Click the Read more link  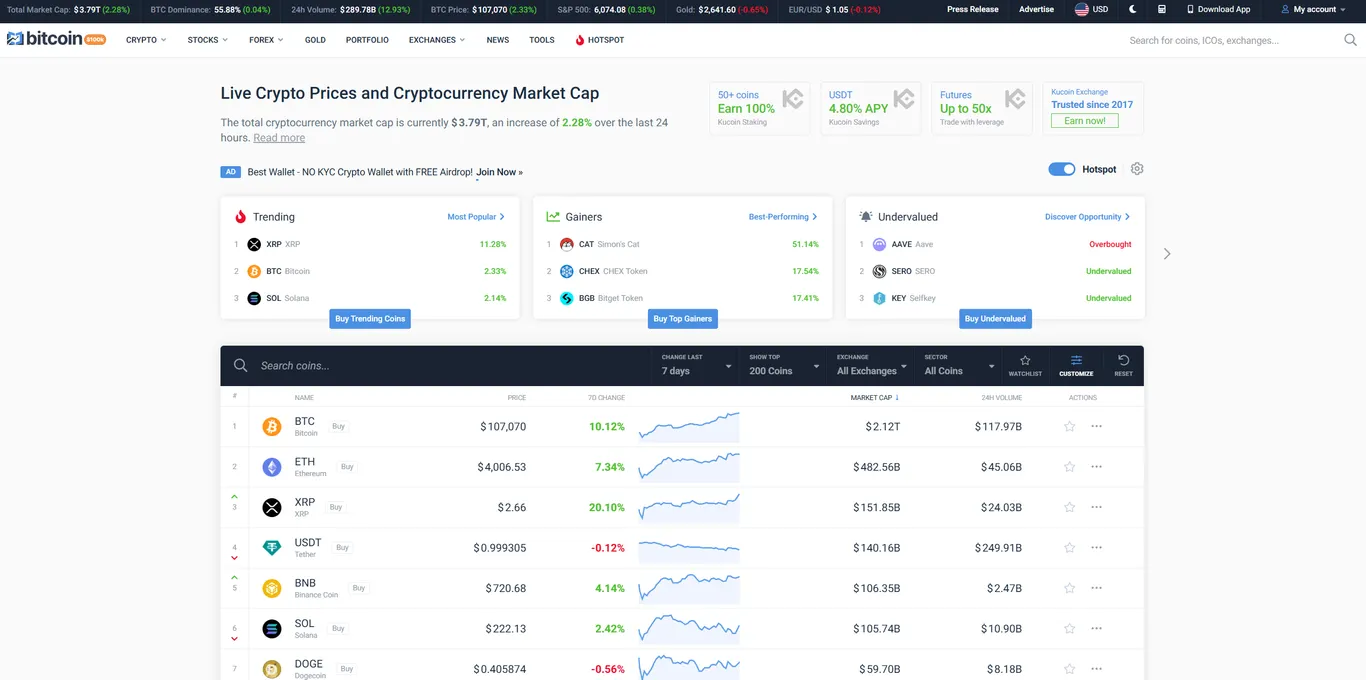click(279, 138)
